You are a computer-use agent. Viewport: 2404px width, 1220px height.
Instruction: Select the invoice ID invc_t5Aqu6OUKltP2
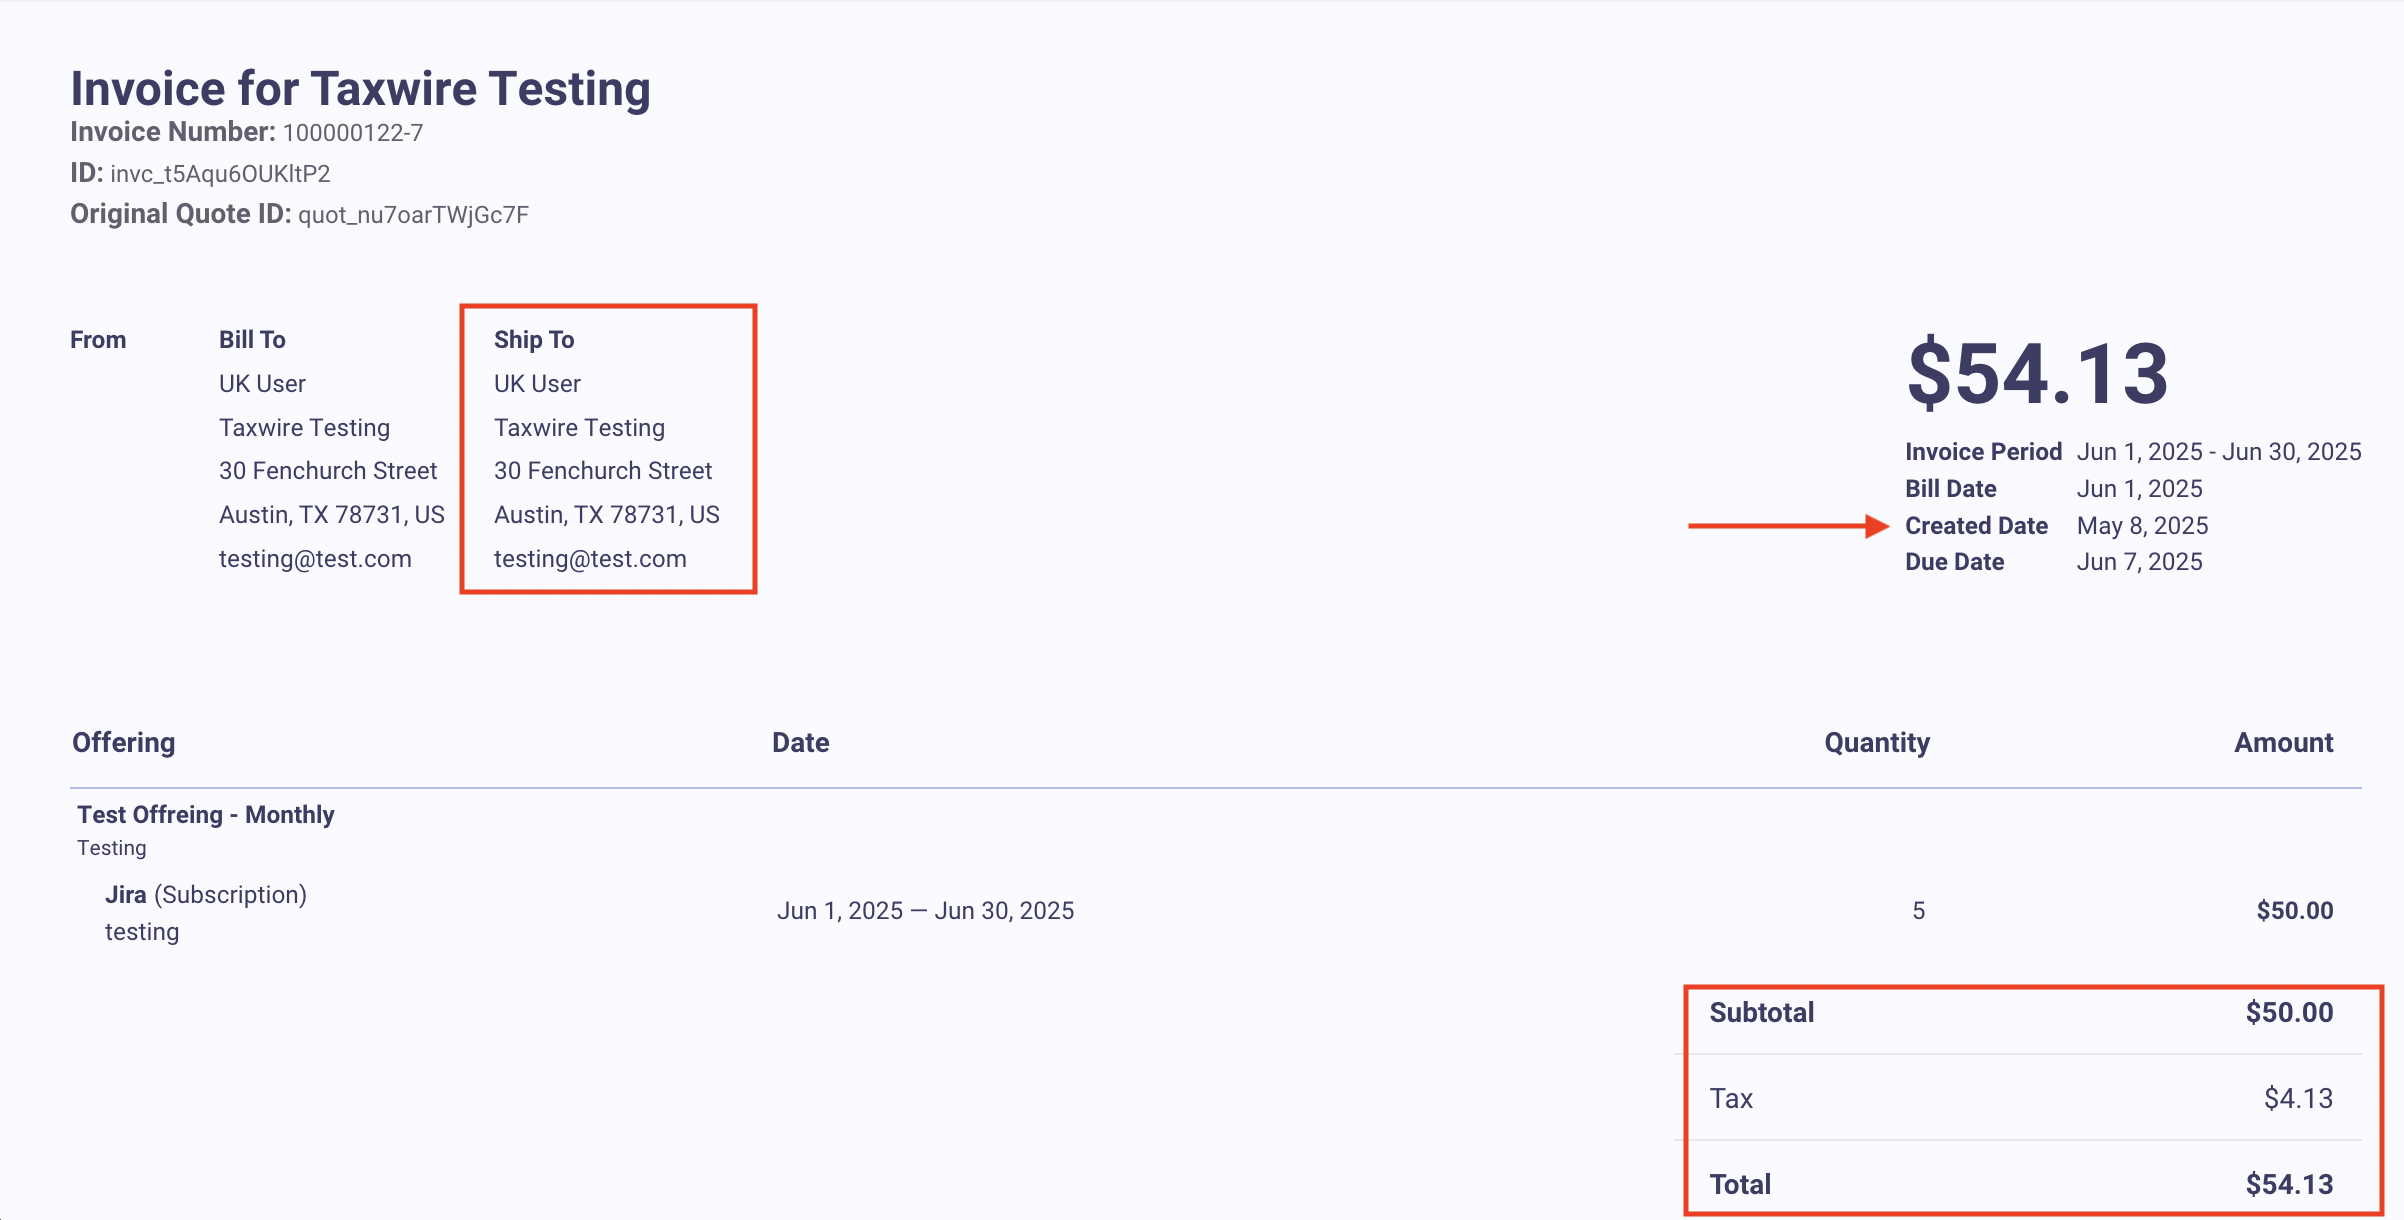tap(220, 174)
